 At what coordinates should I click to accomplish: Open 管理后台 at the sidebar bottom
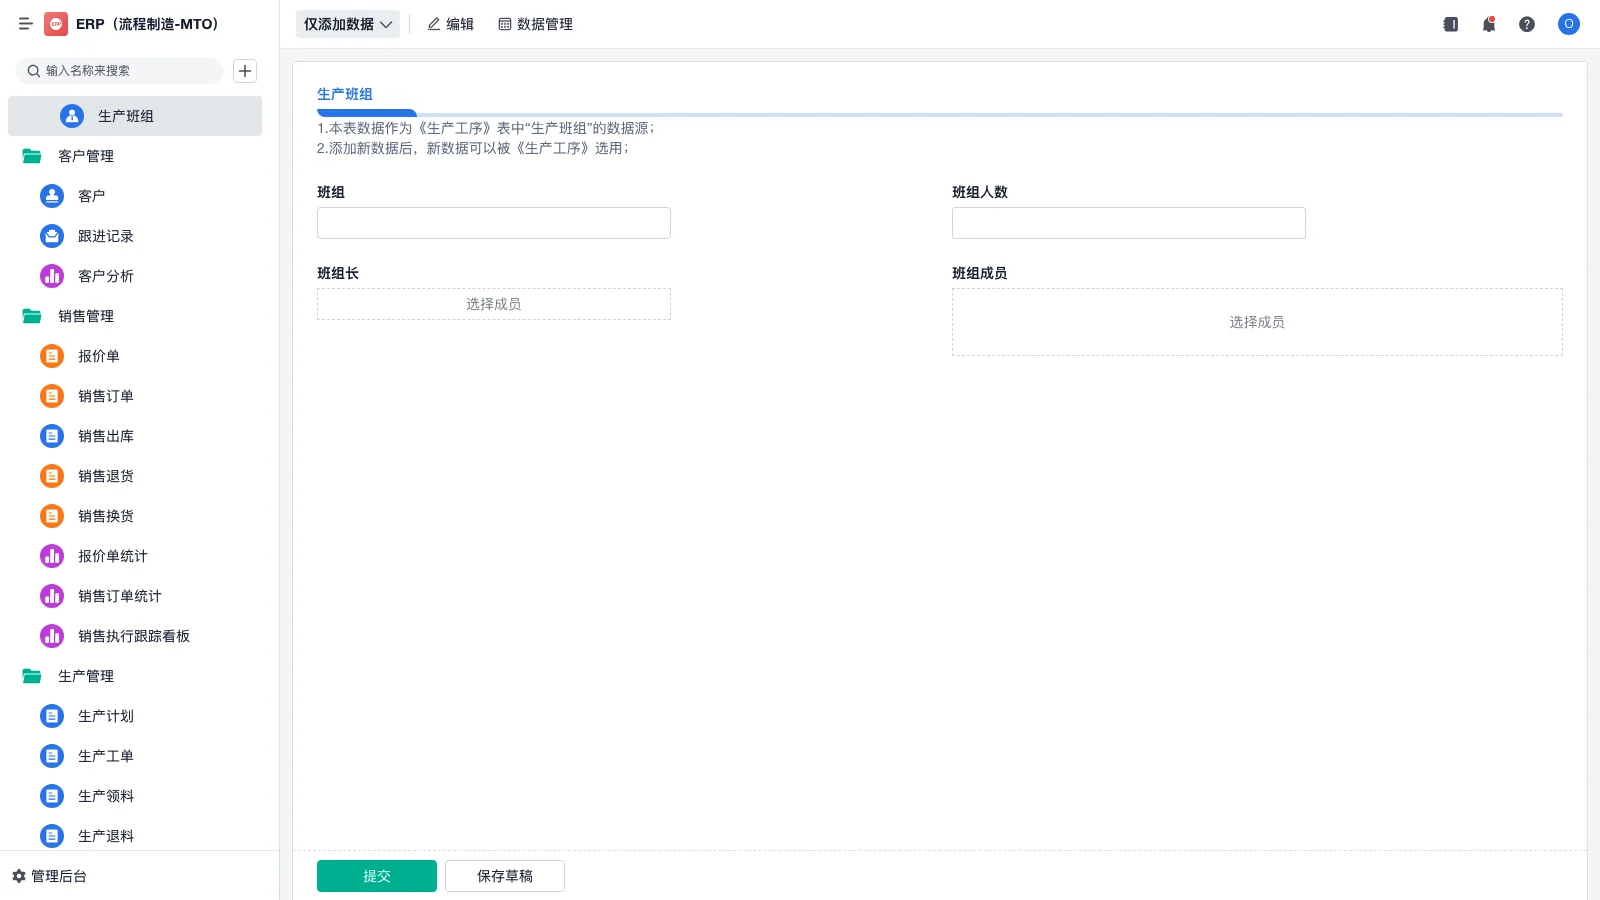pos(50,876)
